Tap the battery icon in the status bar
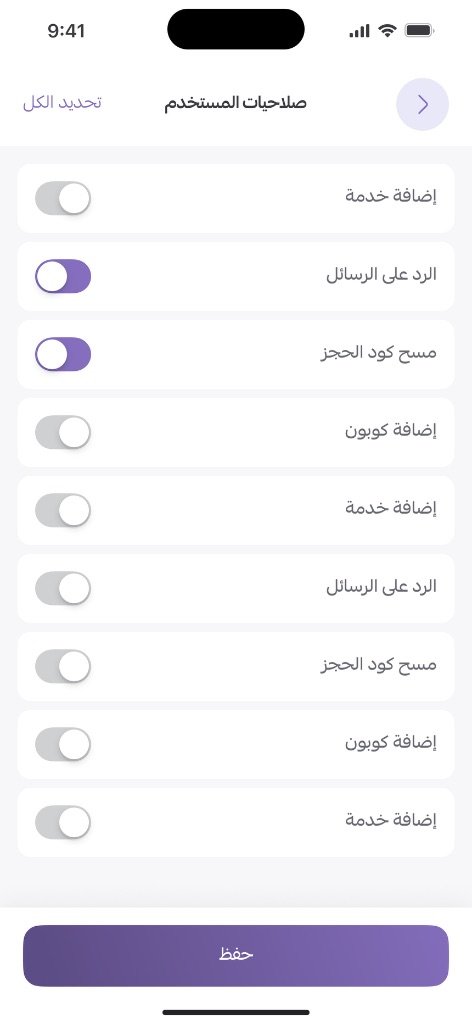This screenshot has height=1024, width=472. pyautogui.click(x=419, y=31)
